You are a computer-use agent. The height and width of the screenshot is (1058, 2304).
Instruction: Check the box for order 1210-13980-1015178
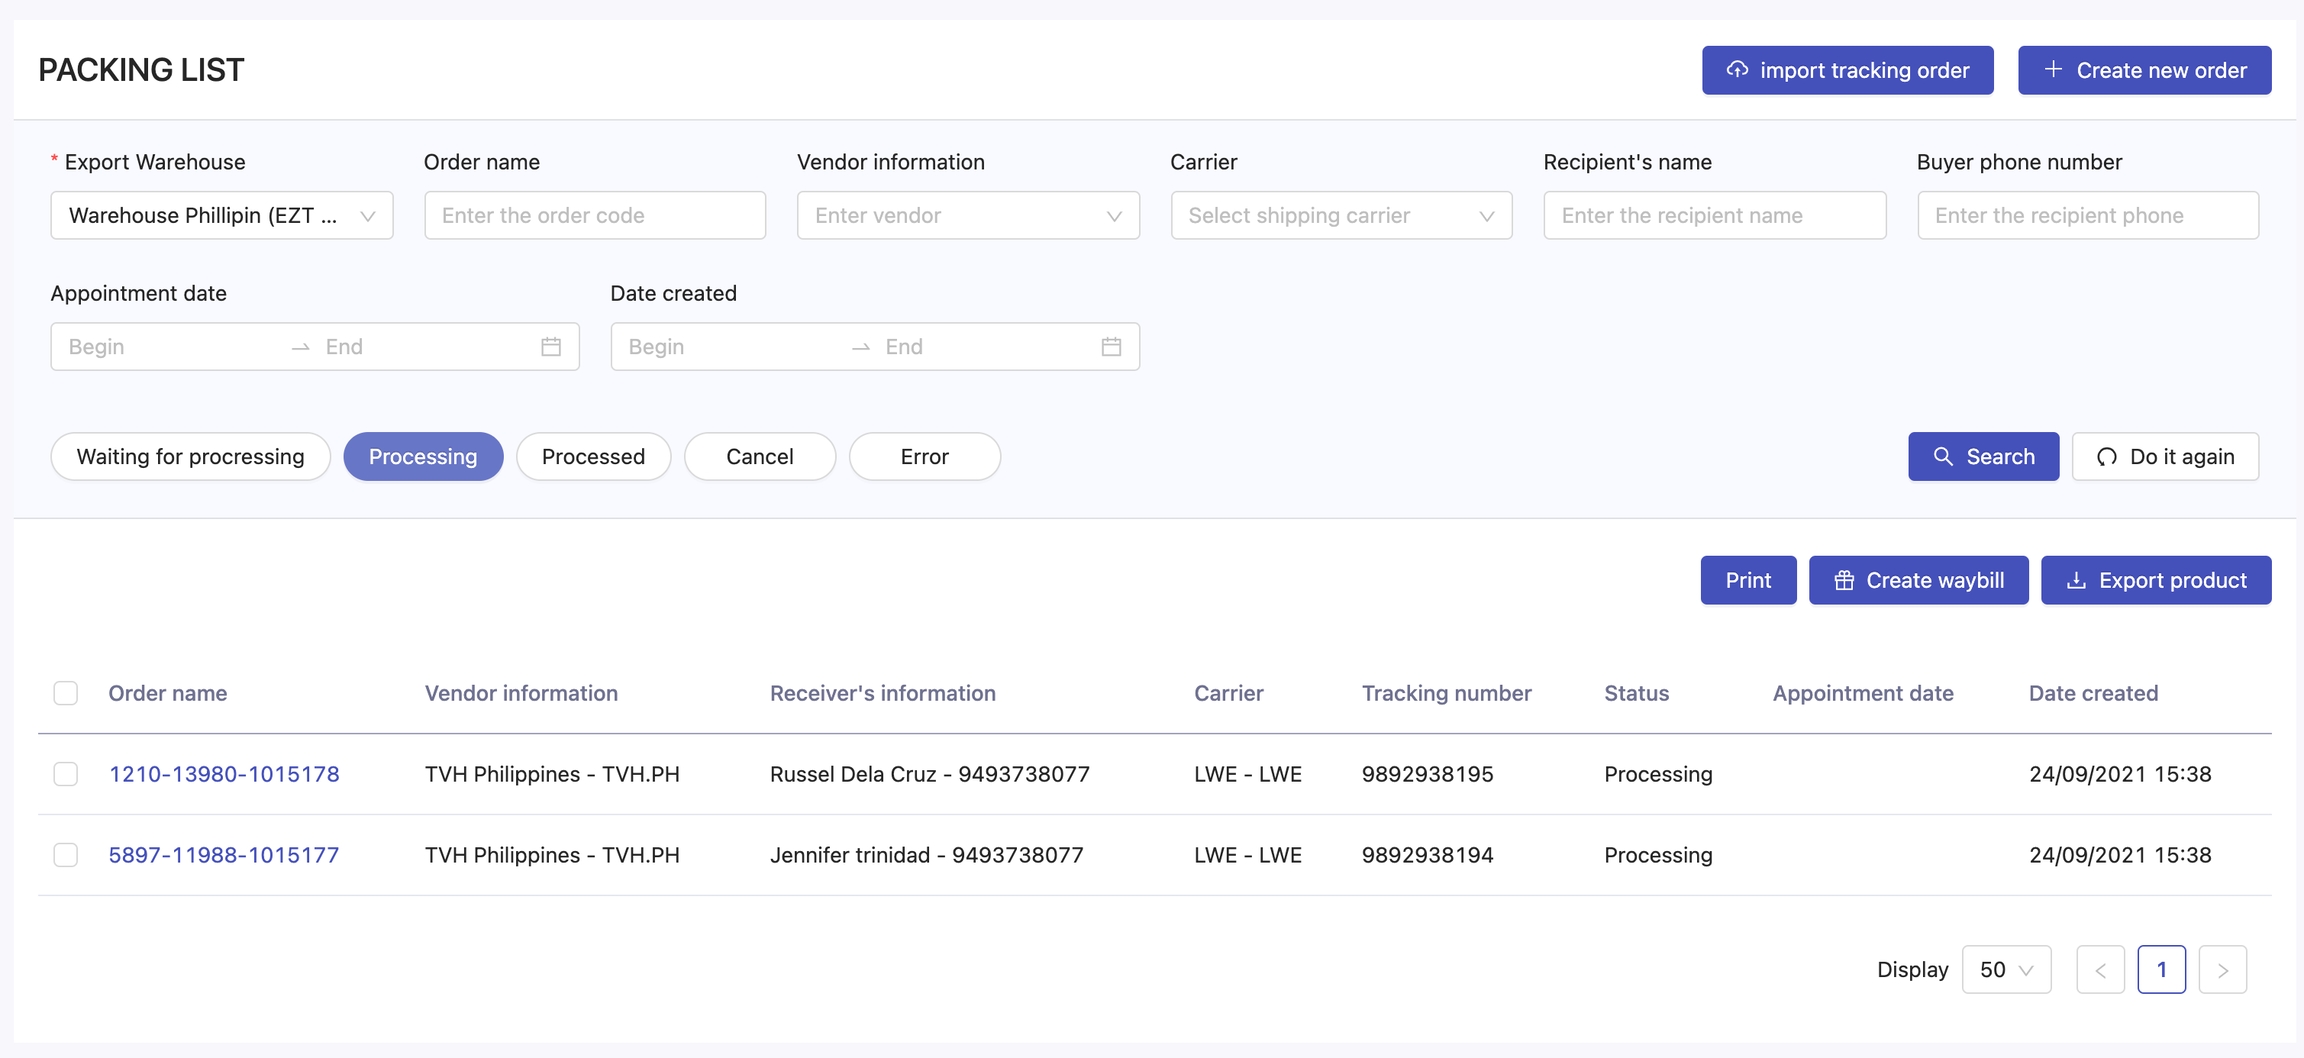(x=66, y=774)
